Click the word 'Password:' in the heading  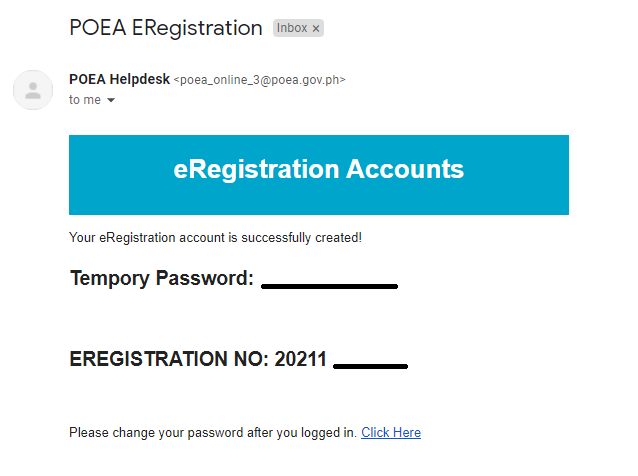click(x=205, y=278)
